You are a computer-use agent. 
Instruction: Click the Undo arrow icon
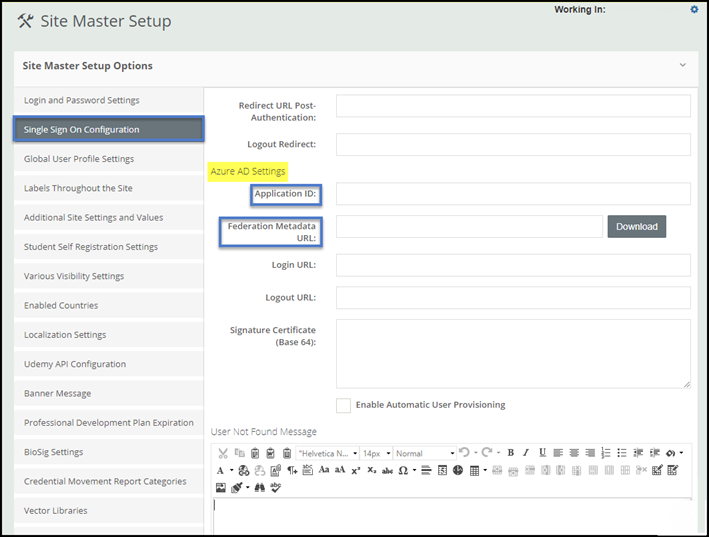pyautogui.click(x=464, y=453)
